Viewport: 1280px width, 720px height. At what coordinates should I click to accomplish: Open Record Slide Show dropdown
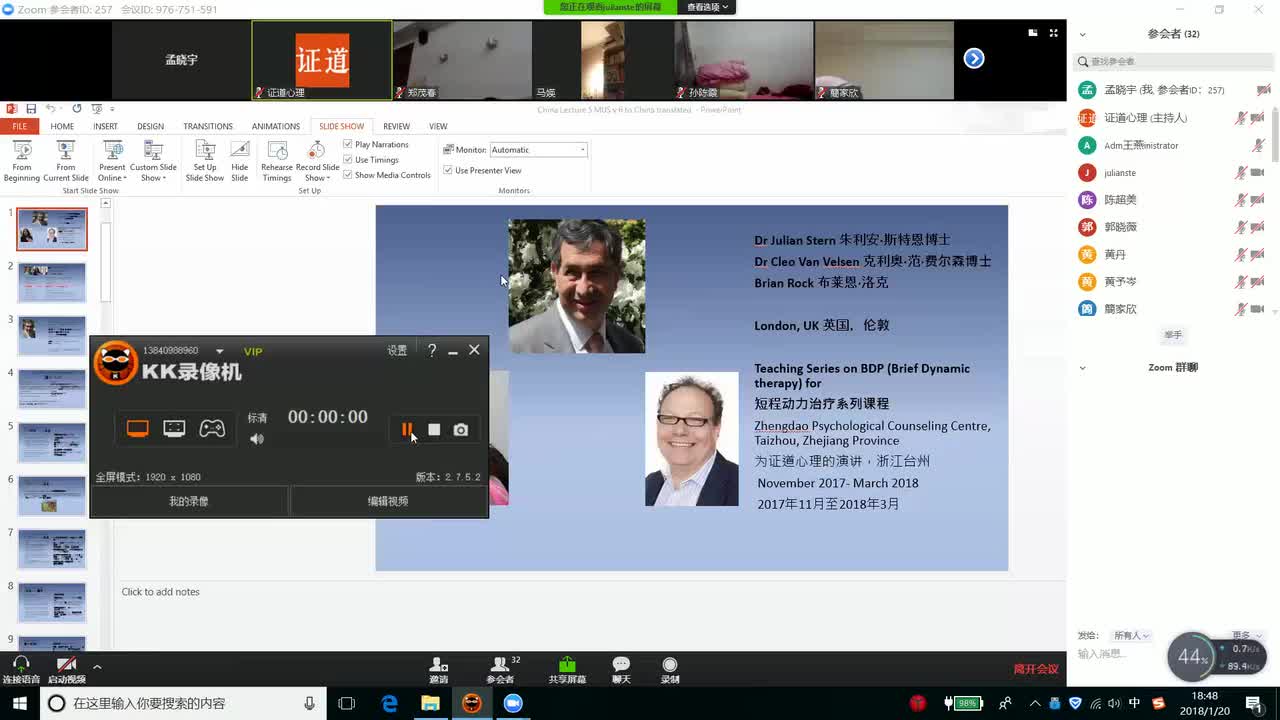pos(317,160)
